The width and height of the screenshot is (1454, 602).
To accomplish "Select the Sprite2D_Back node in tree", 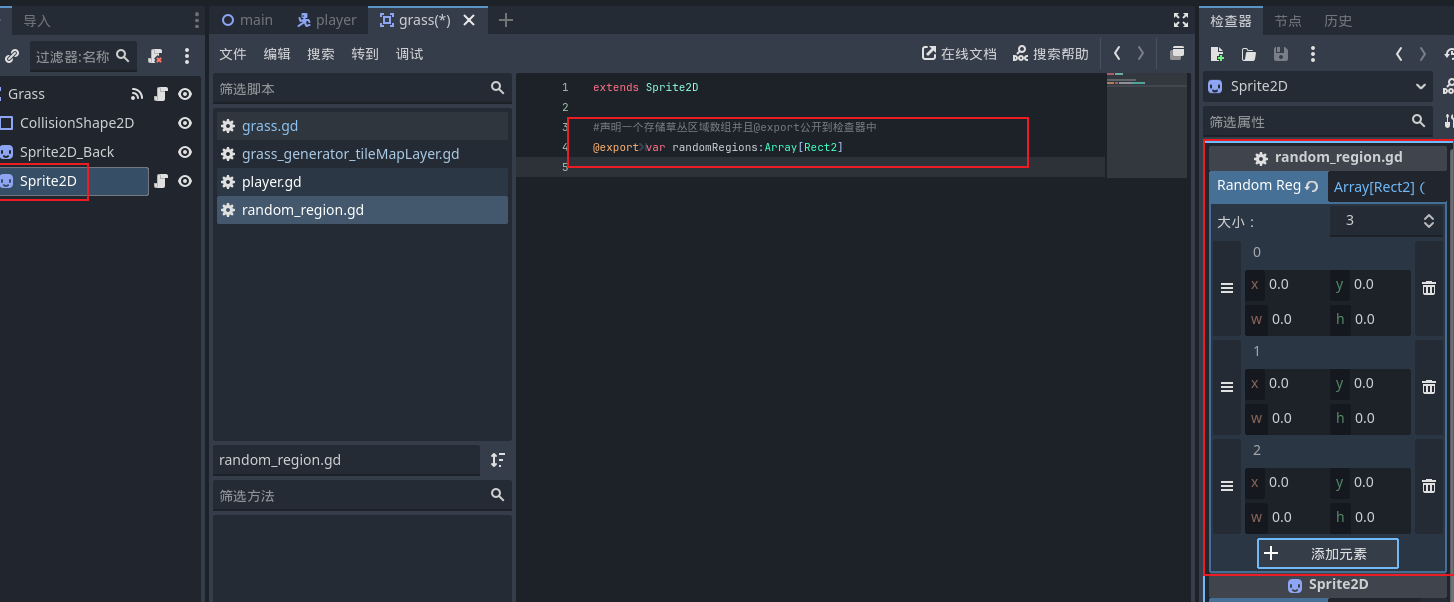I will [67, 152].
